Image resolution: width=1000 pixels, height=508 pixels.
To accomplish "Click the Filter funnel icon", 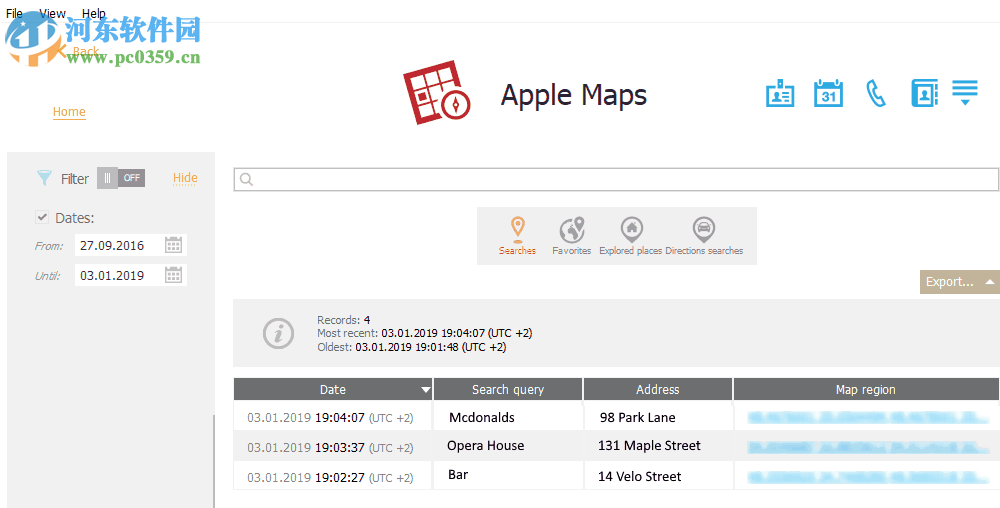I will point(44,178).
